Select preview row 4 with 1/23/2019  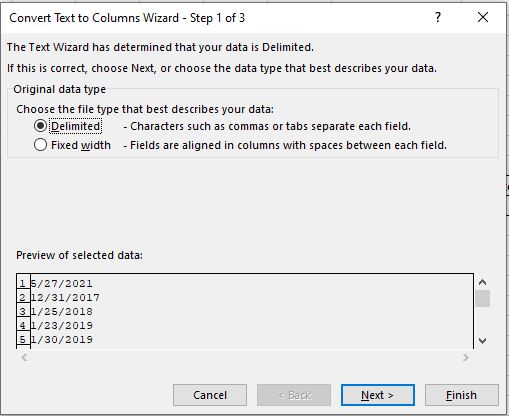point(61,326)
